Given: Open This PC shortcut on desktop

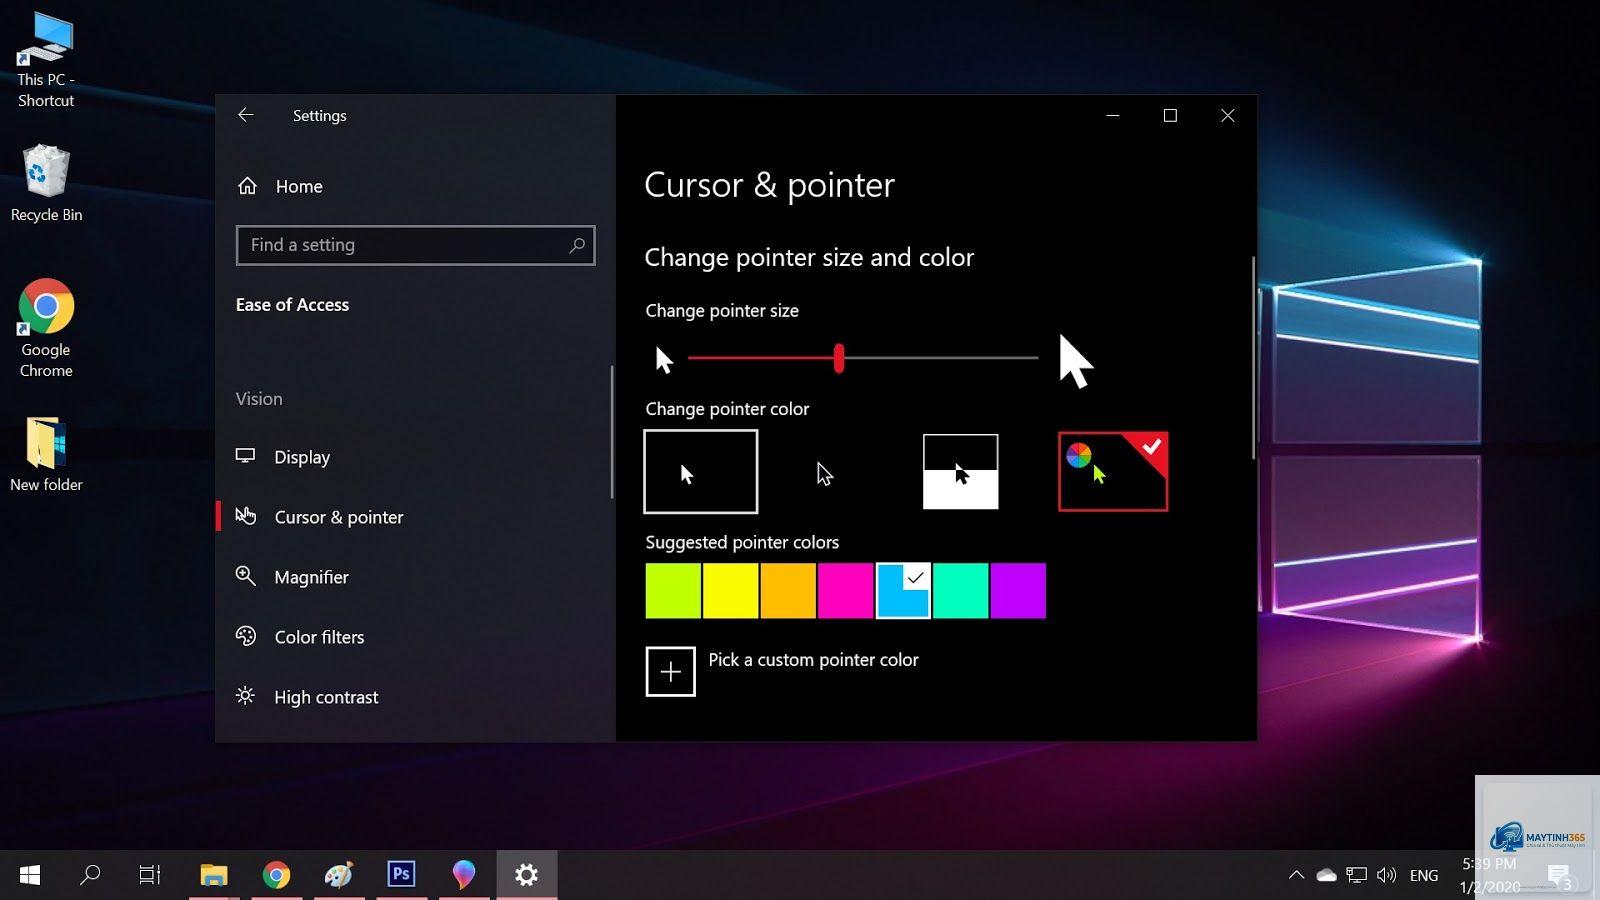Looking at the screenshot, I should pyautogui.click(x=45, y=59).
